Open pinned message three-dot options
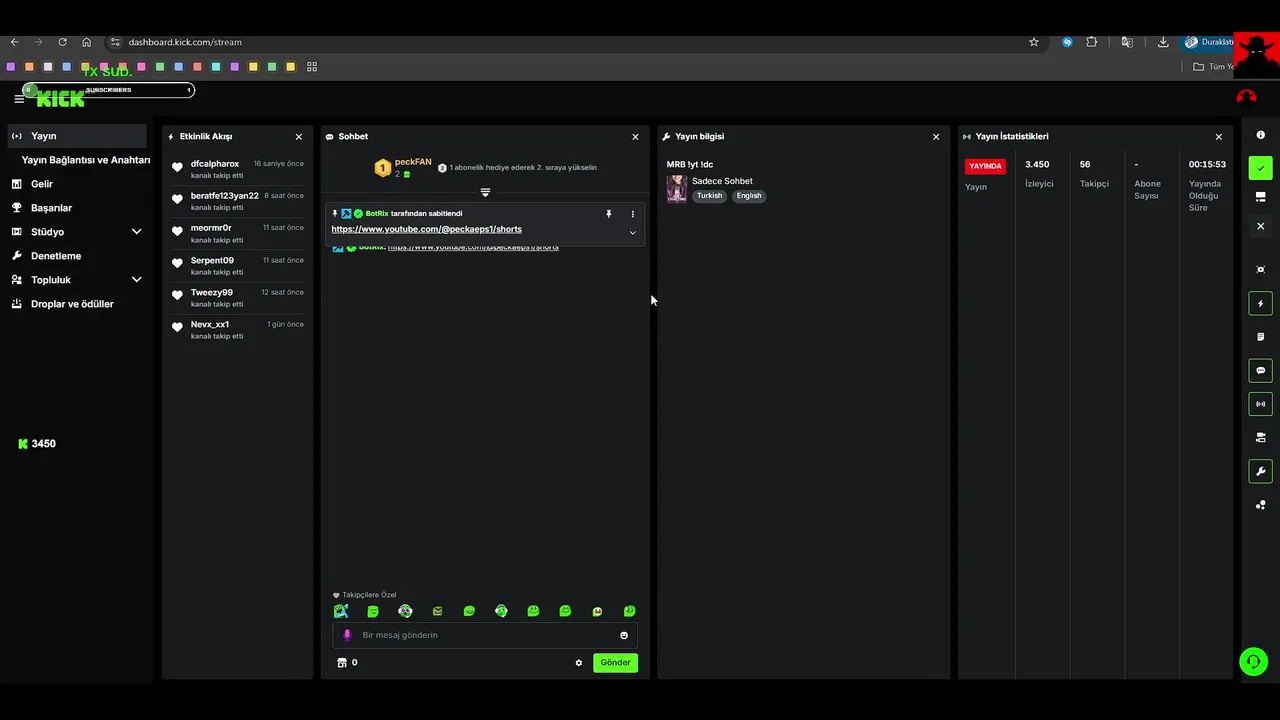 click(x=632, y=214)
